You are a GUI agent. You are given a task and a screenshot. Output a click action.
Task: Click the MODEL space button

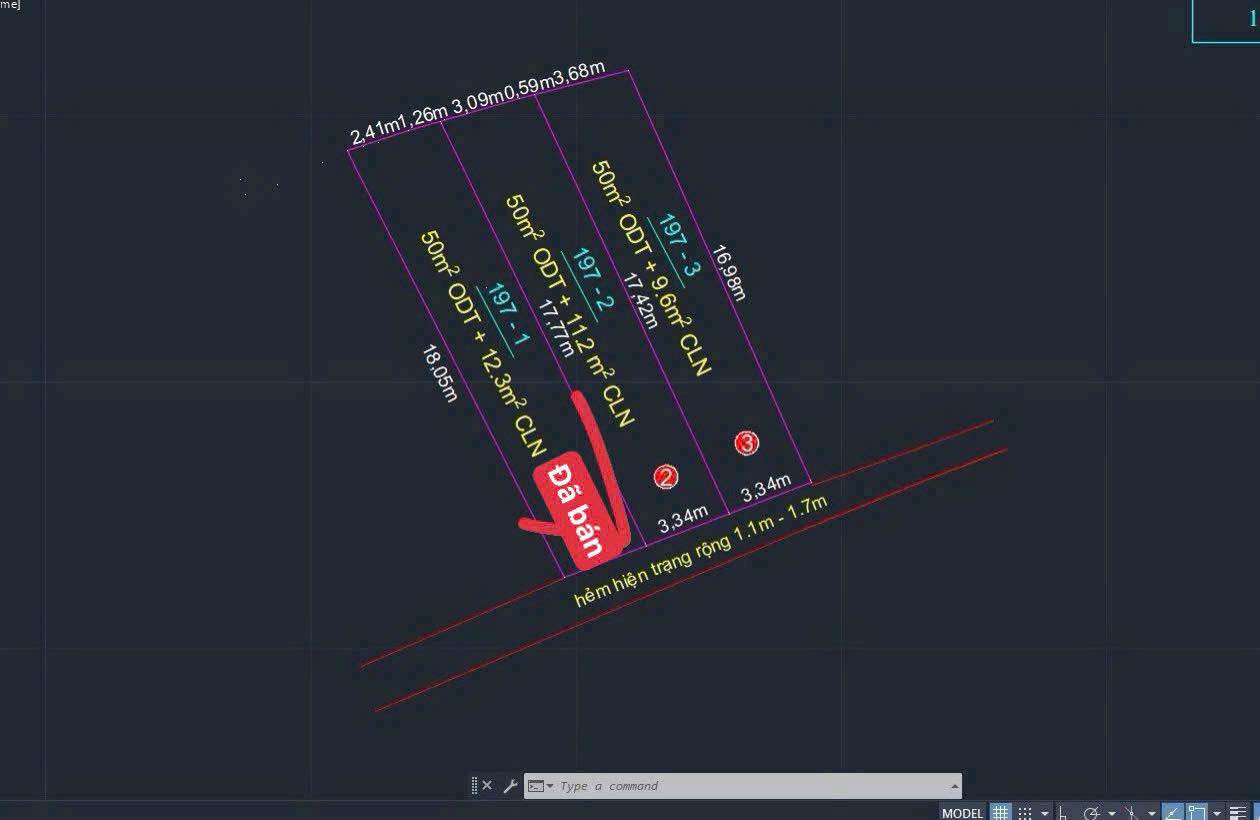tap(962, 813)
